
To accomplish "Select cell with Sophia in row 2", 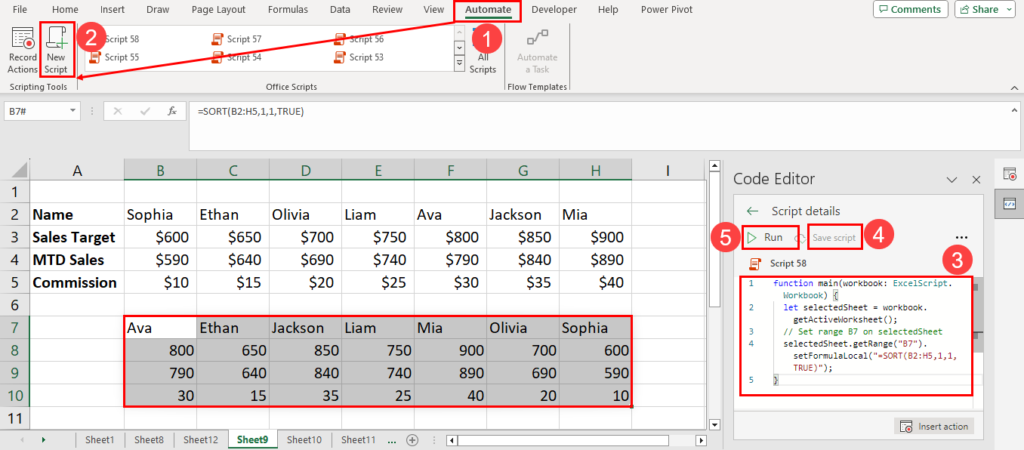I will (x=160, y=215).
